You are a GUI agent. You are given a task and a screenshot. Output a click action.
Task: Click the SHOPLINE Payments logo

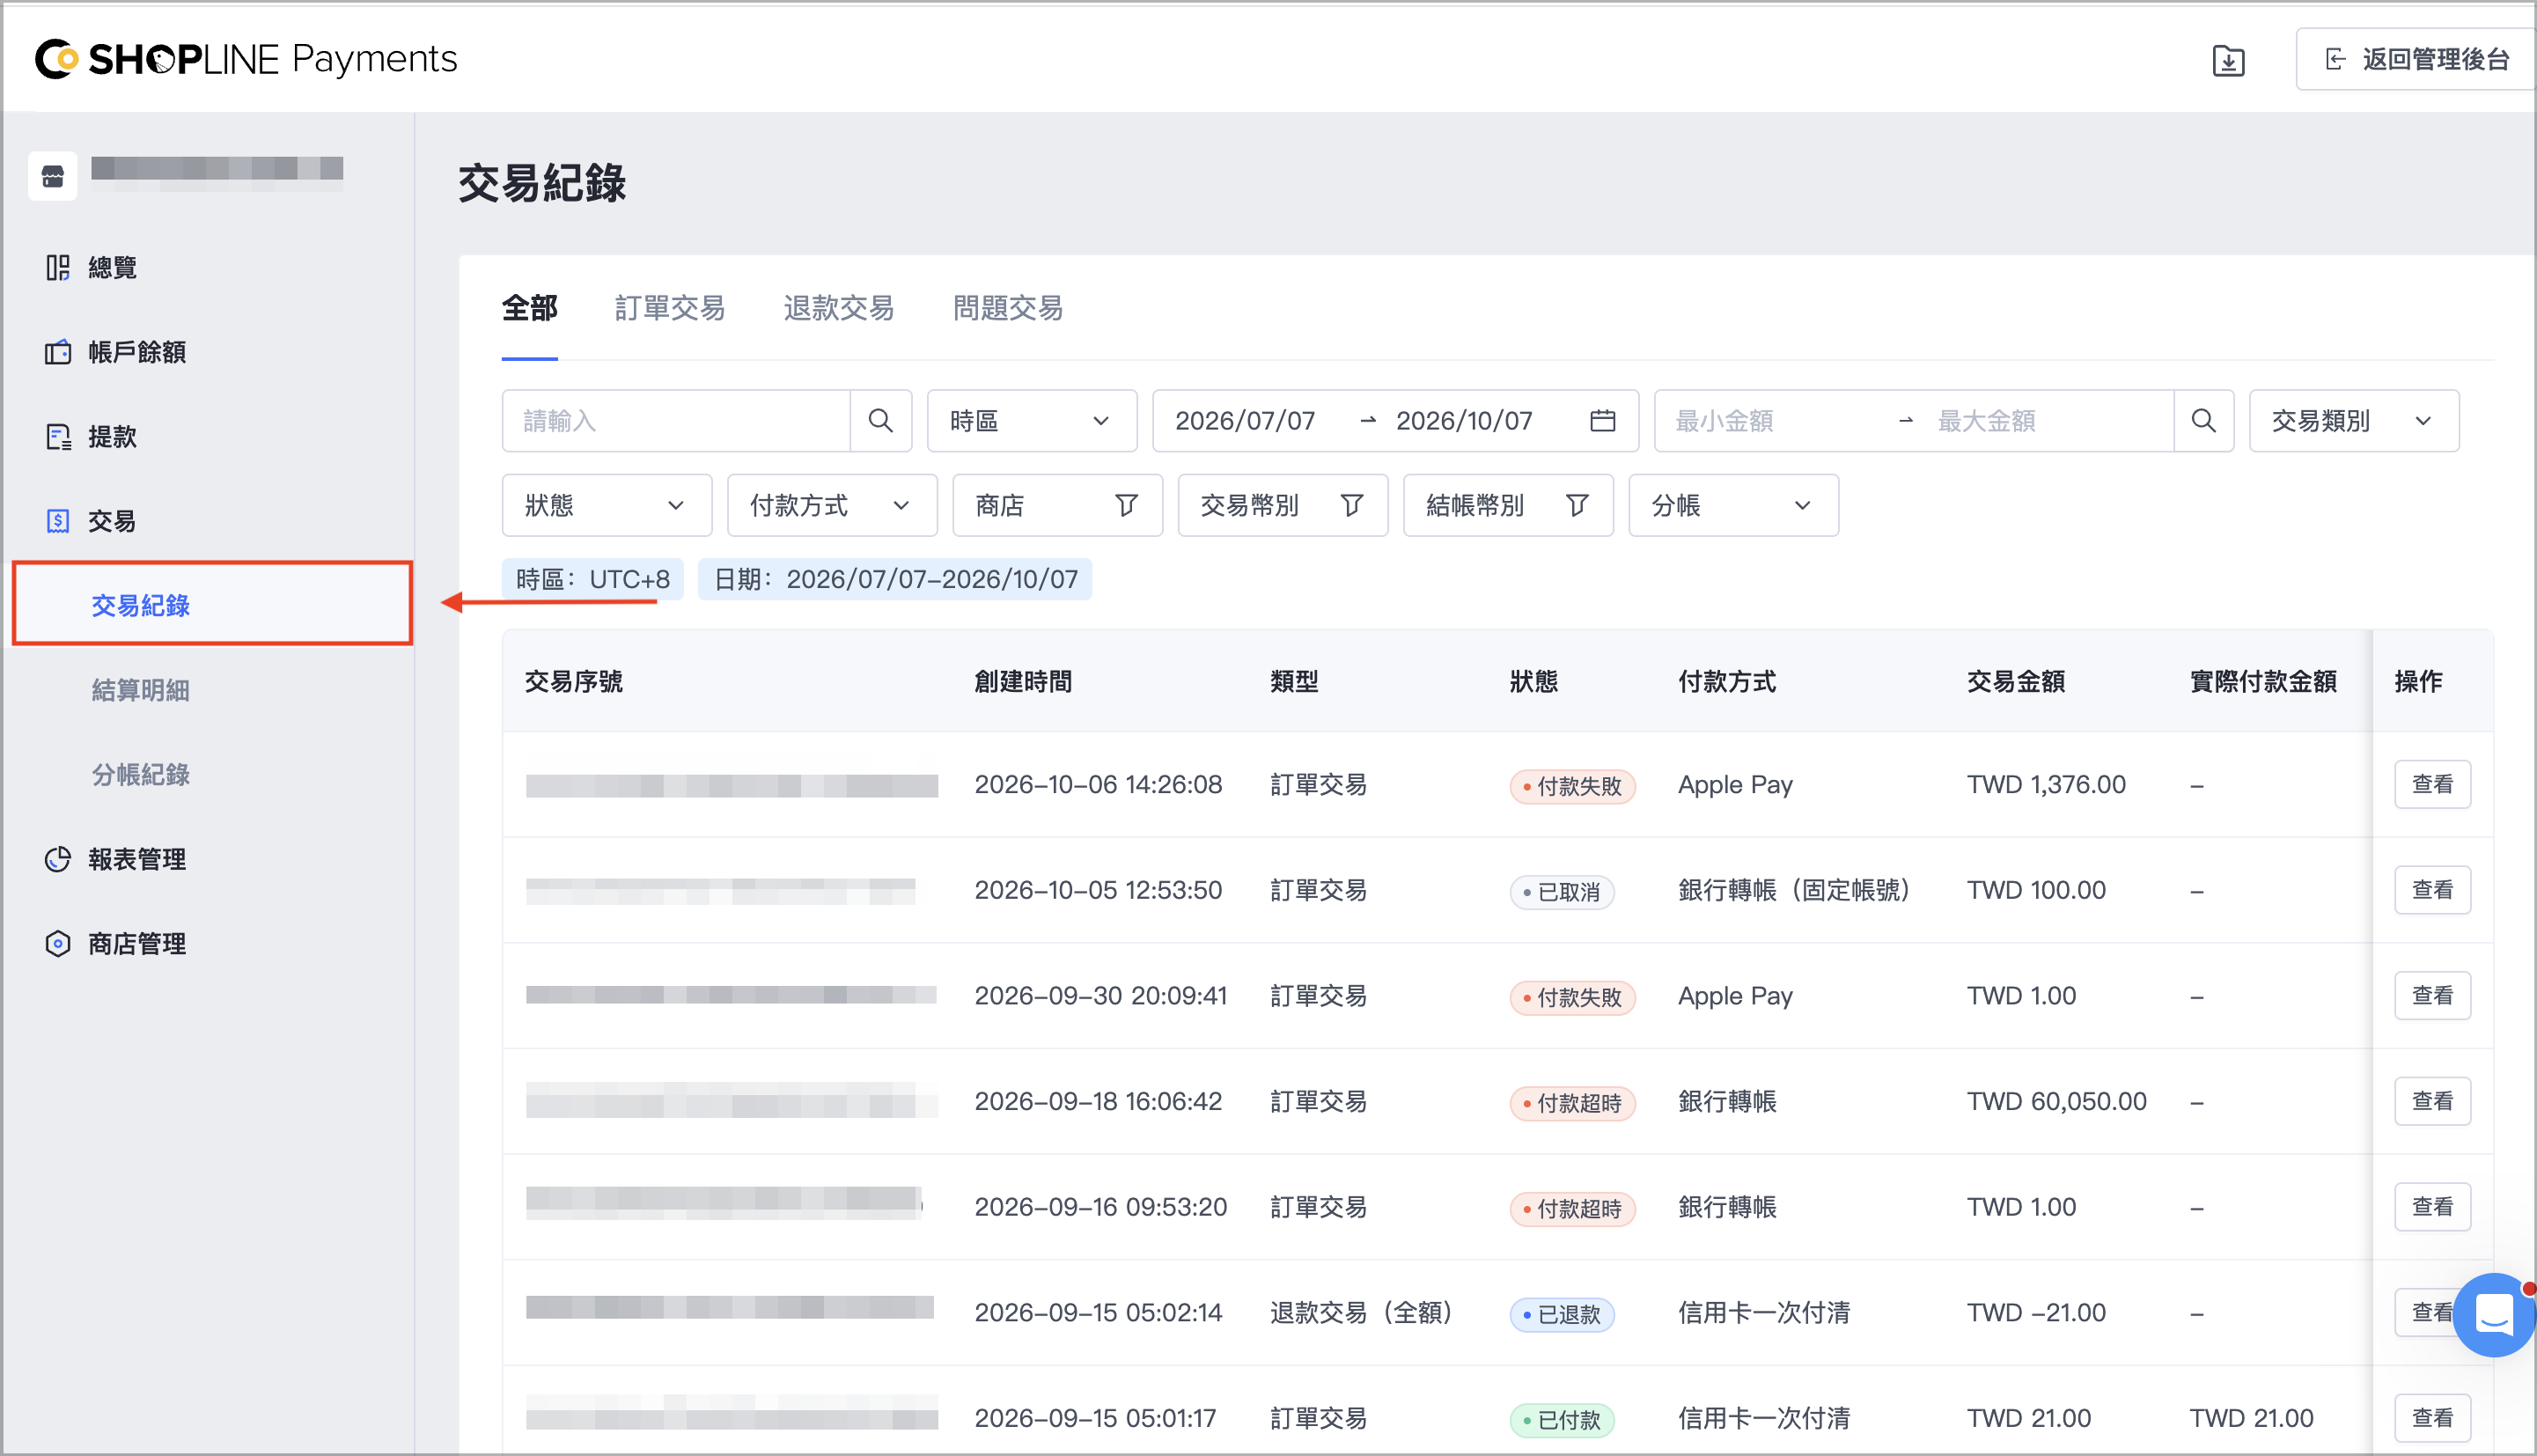(246, 59)
